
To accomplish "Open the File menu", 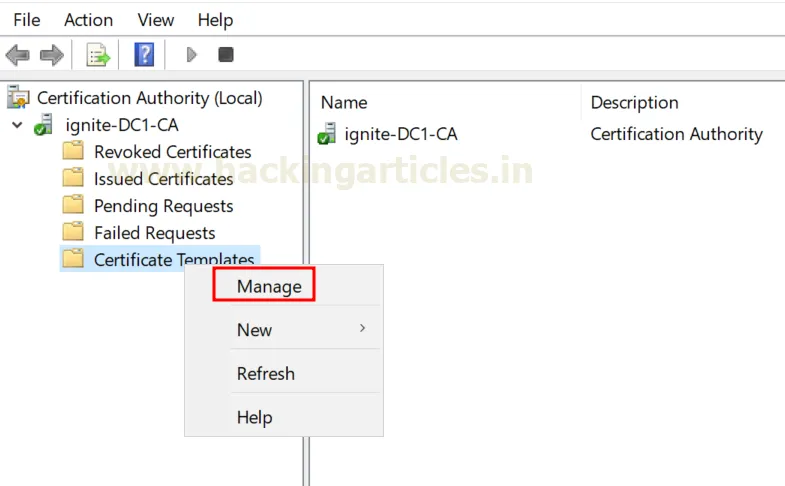I will tap(27, 20).
